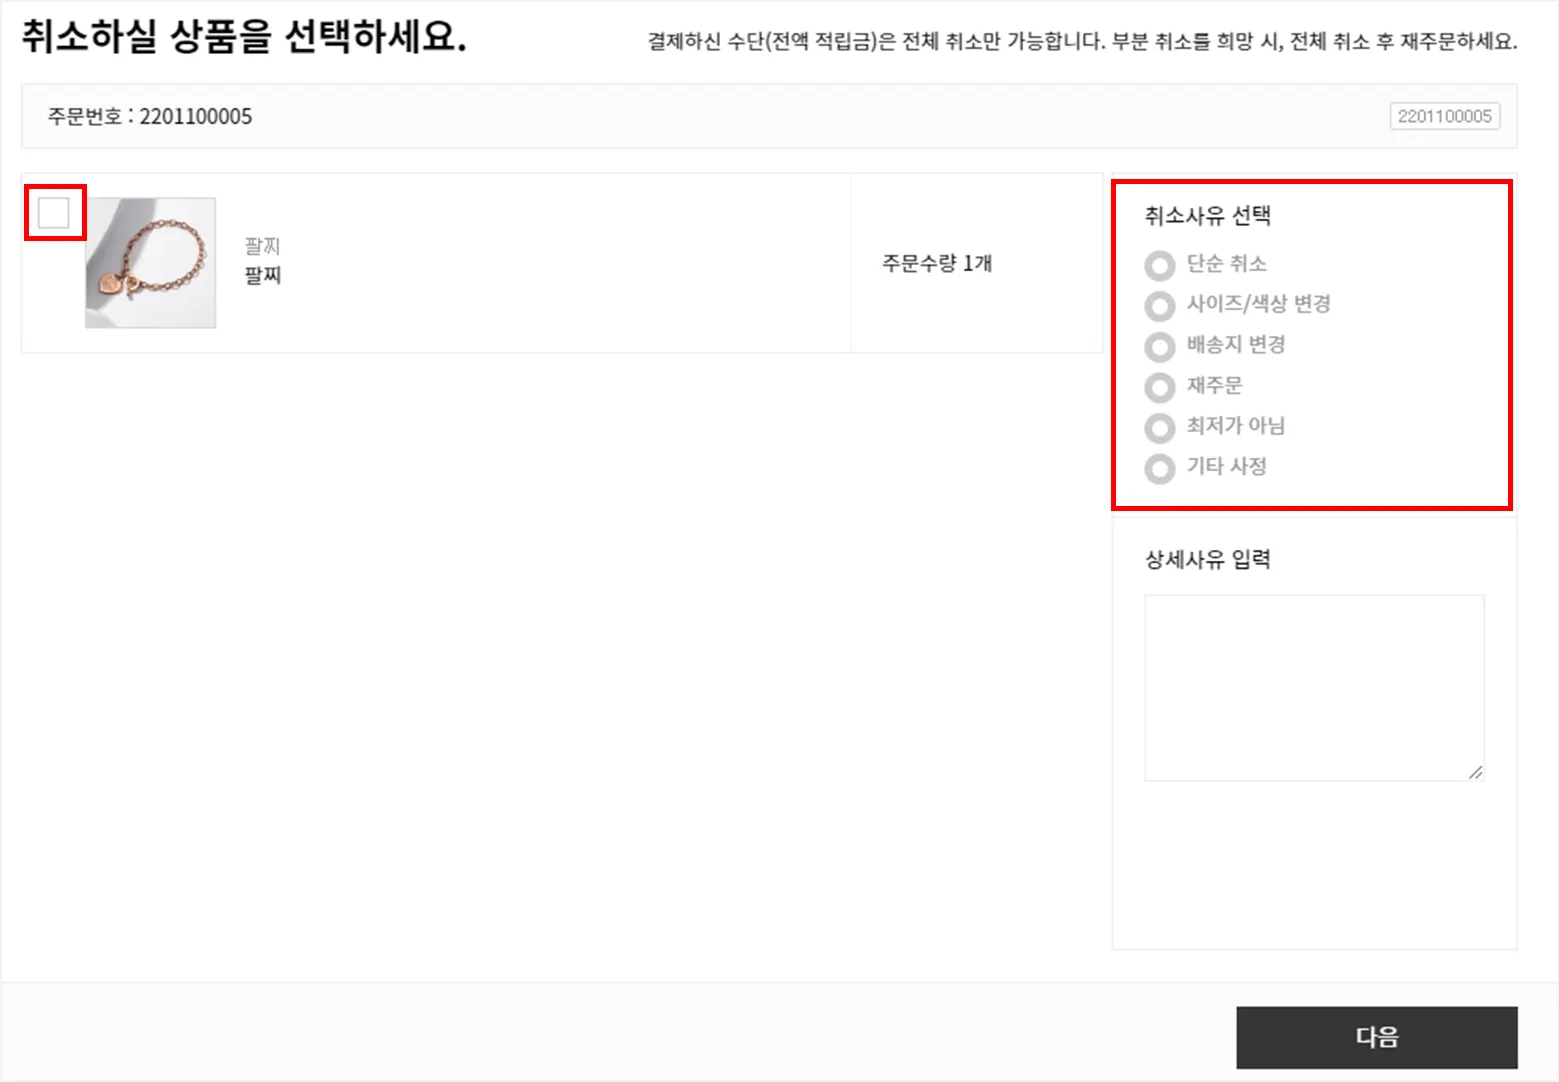Image resolution: width=1559 pixels, height=1082 pixels.
Task: Click the 다음 button
Action: (1377, 1037)
